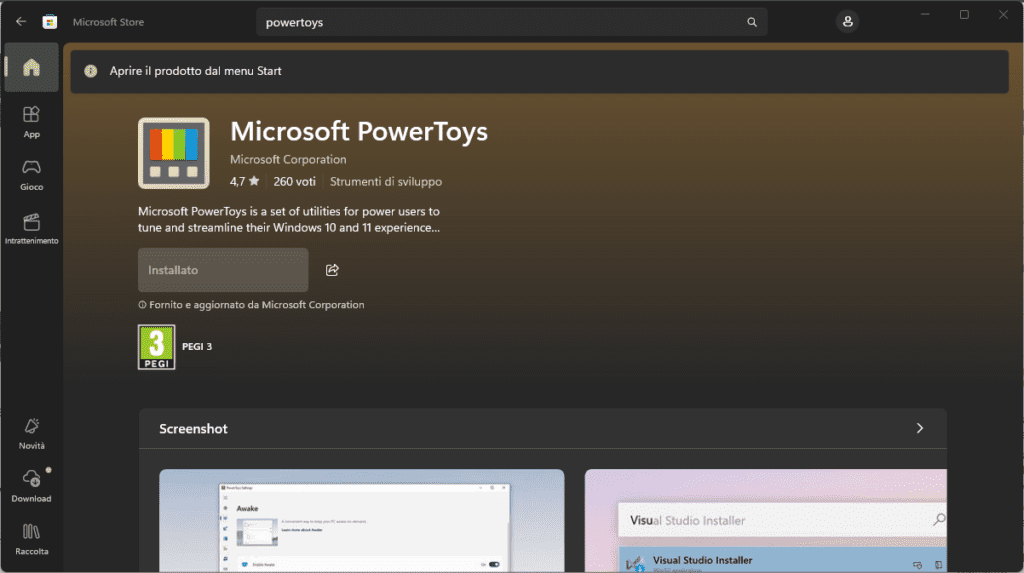1024x573 pixels.
Task: Open Intrattenimento in the sidebar
Action: [31, 228]
